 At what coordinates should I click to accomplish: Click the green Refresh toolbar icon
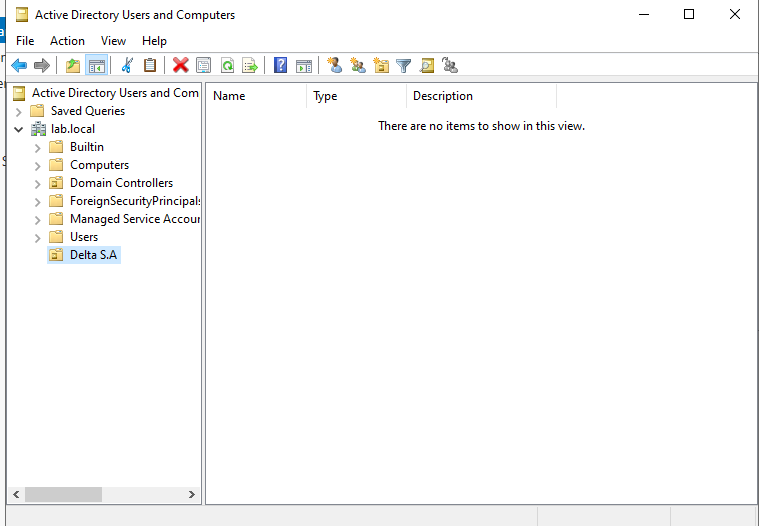[x=227, y=66]
